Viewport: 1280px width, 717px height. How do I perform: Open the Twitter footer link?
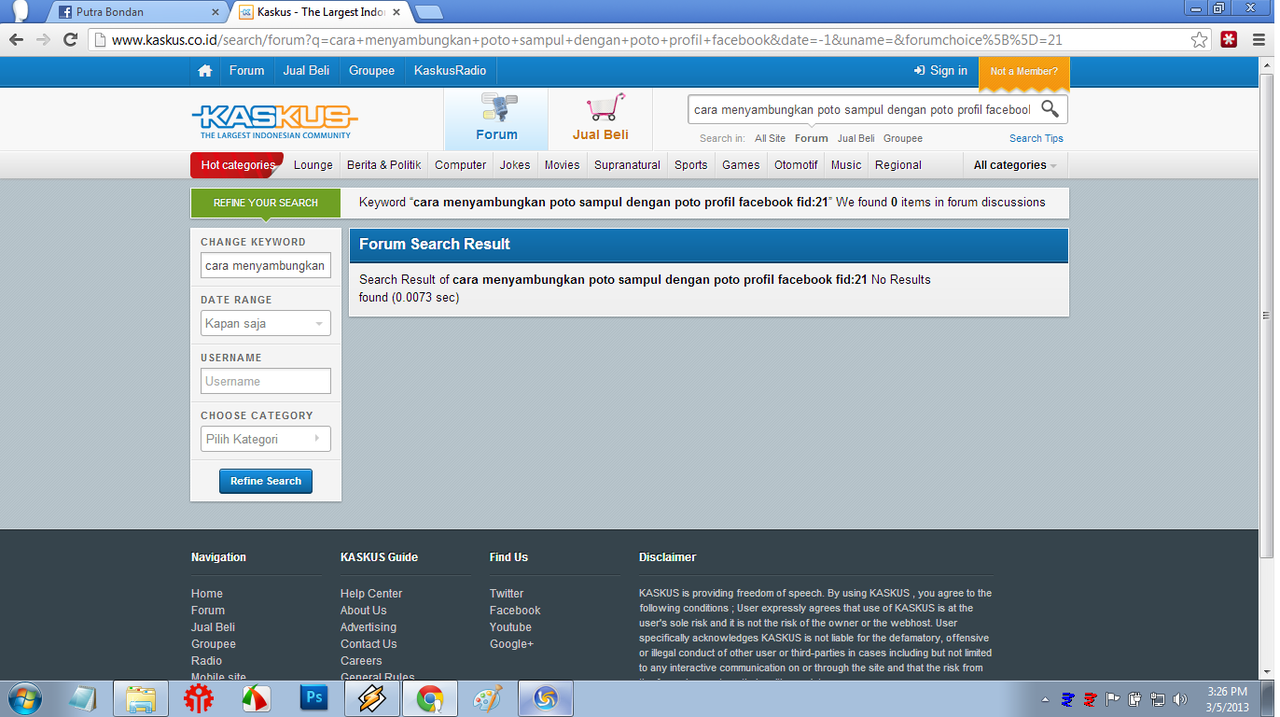point(506,593)
